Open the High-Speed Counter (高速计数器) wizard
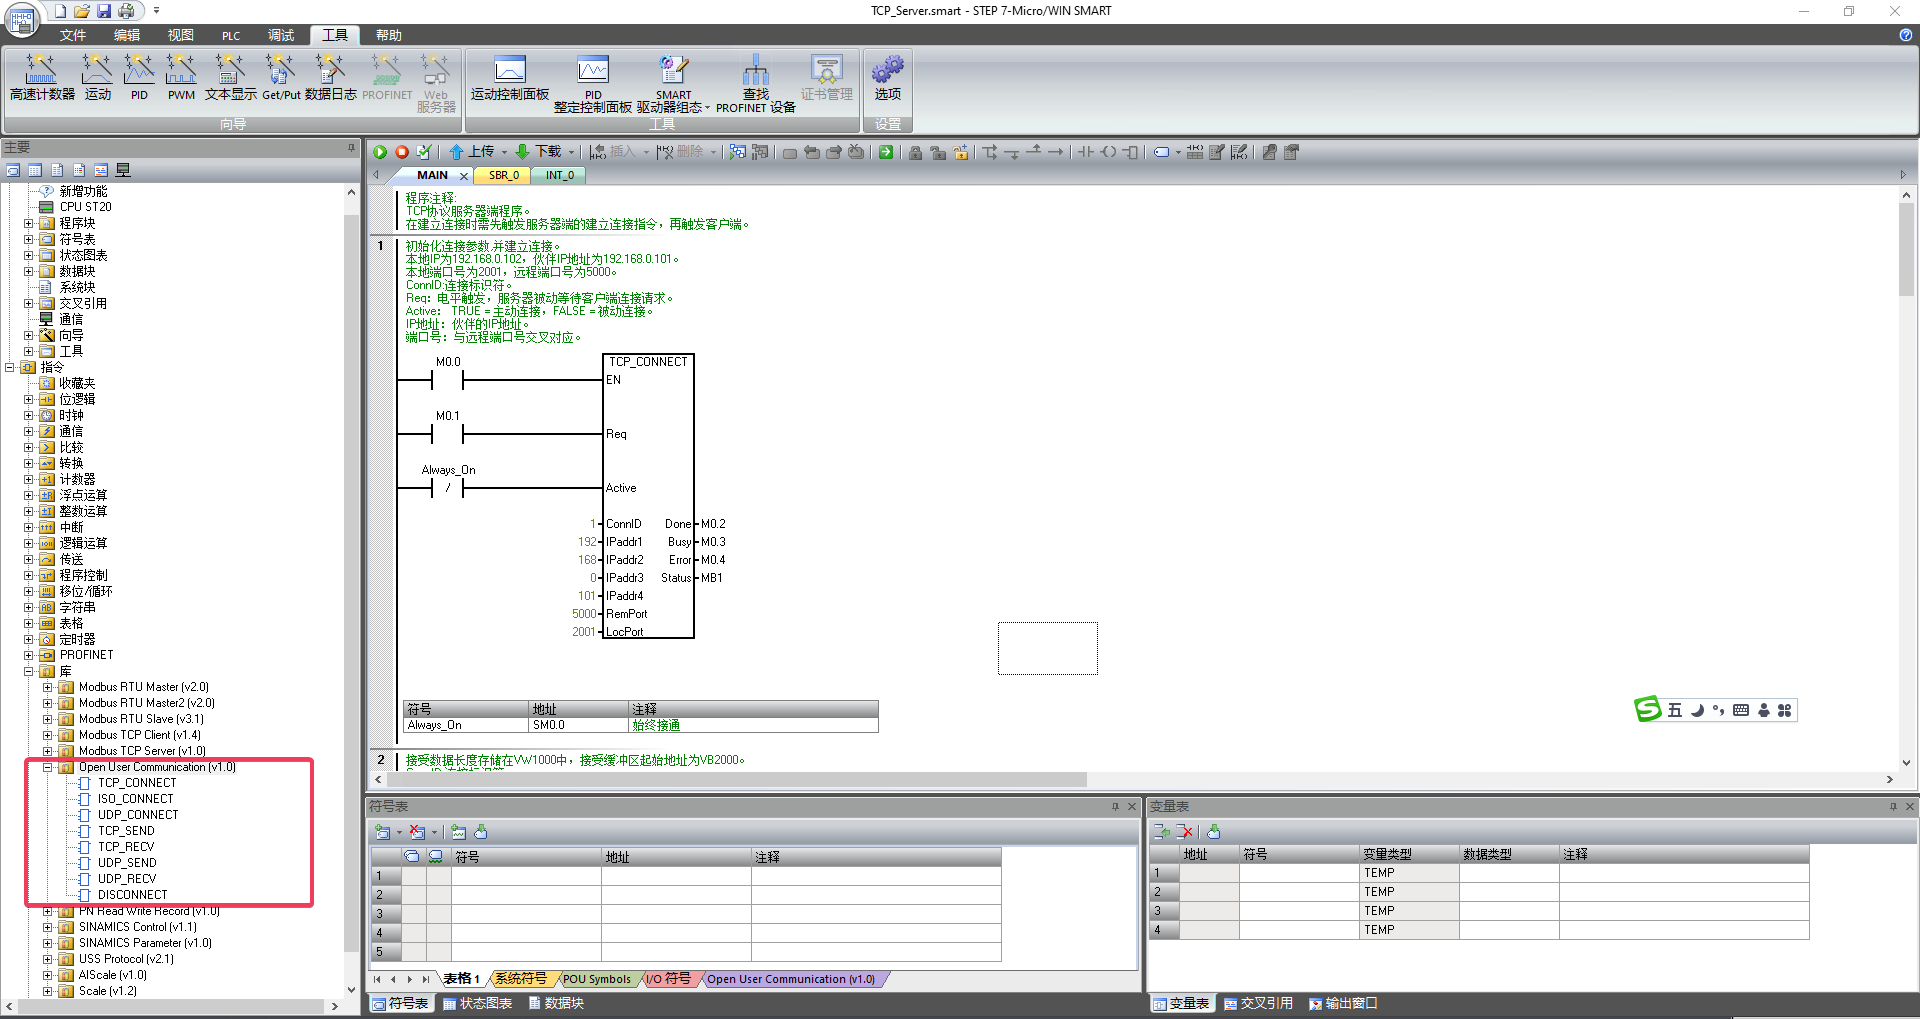This screenshot has height=1019, width=1920. (42, 77)
